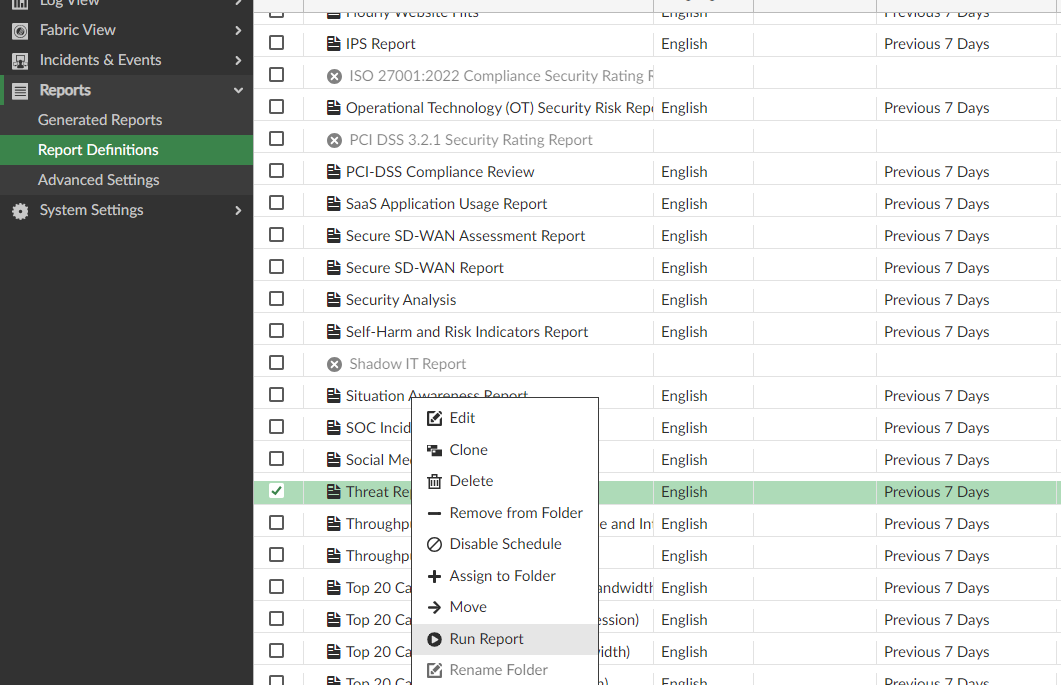Click the arrow icon next to Move

pyautogui.click(x=434, y=607)
